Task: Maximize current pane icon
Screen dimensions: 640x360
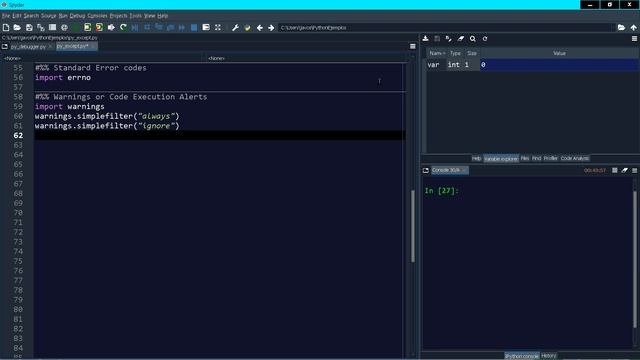Action: pos(206,27)
